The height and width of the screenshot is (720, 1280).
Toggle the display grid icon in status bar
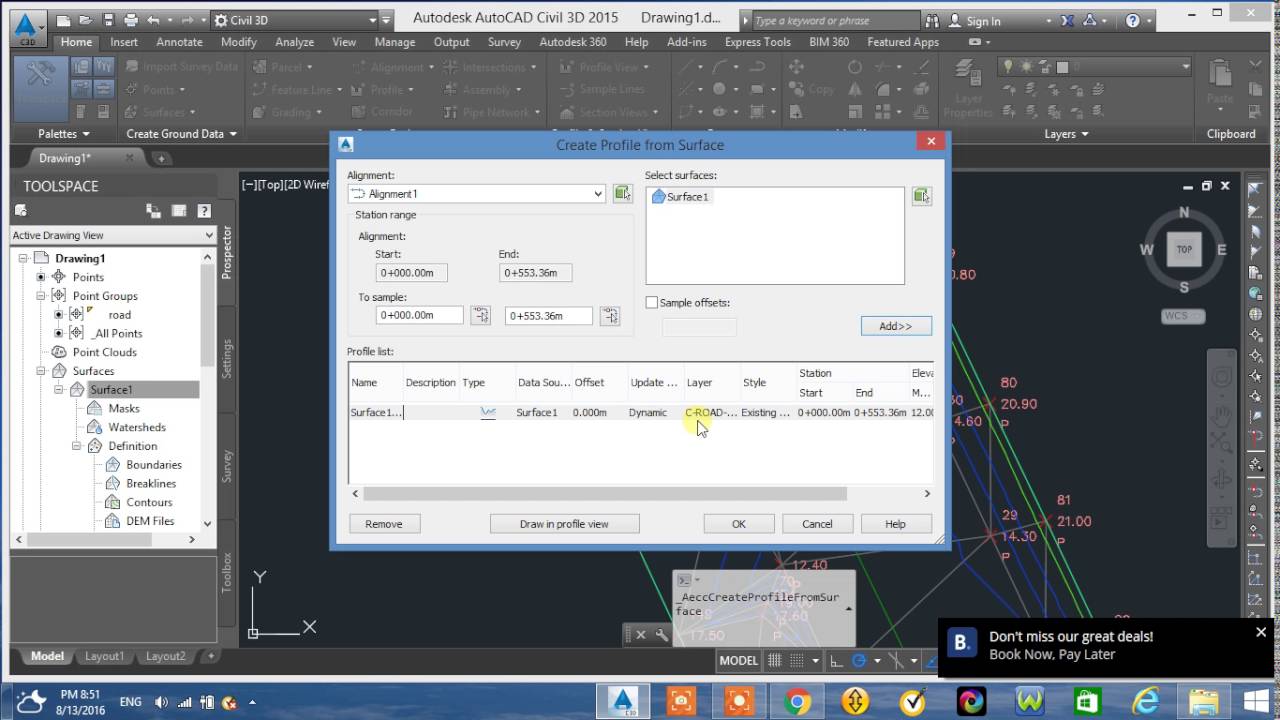[775, 660]
